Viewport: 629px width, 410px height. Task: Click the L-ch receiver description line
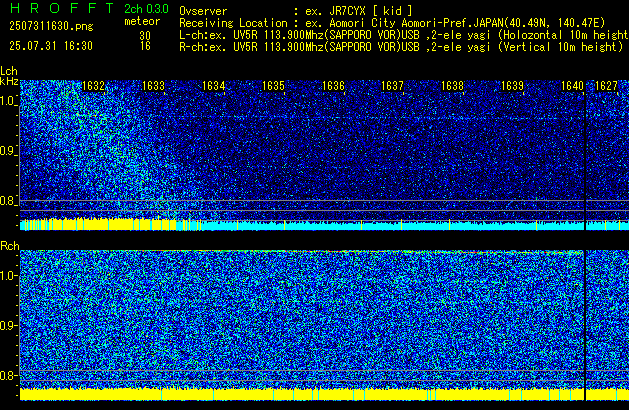click(404, 35)
